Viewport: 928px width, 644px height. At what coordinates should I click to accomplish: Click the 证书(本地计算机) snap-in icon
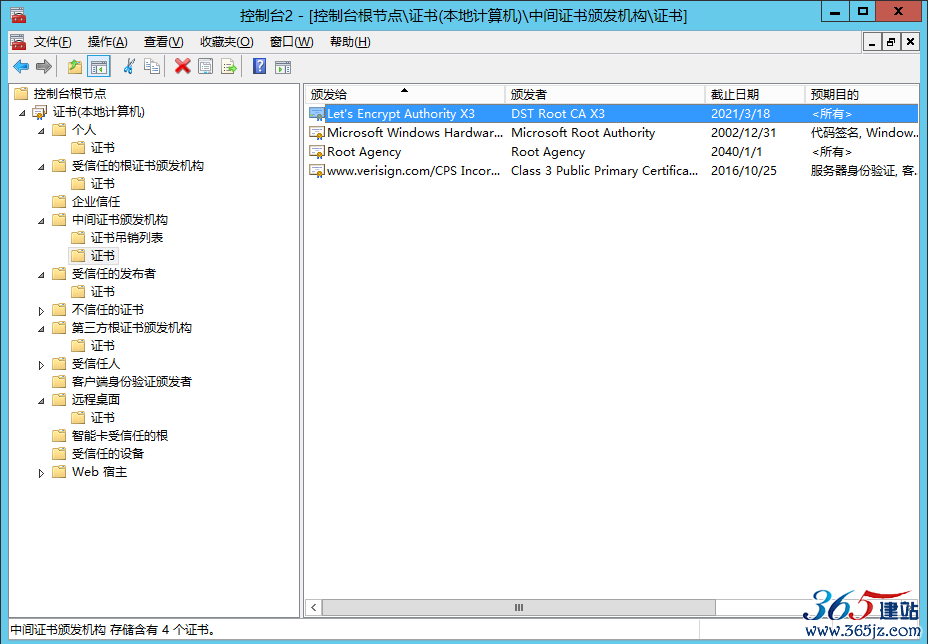(x=40, y=111)
